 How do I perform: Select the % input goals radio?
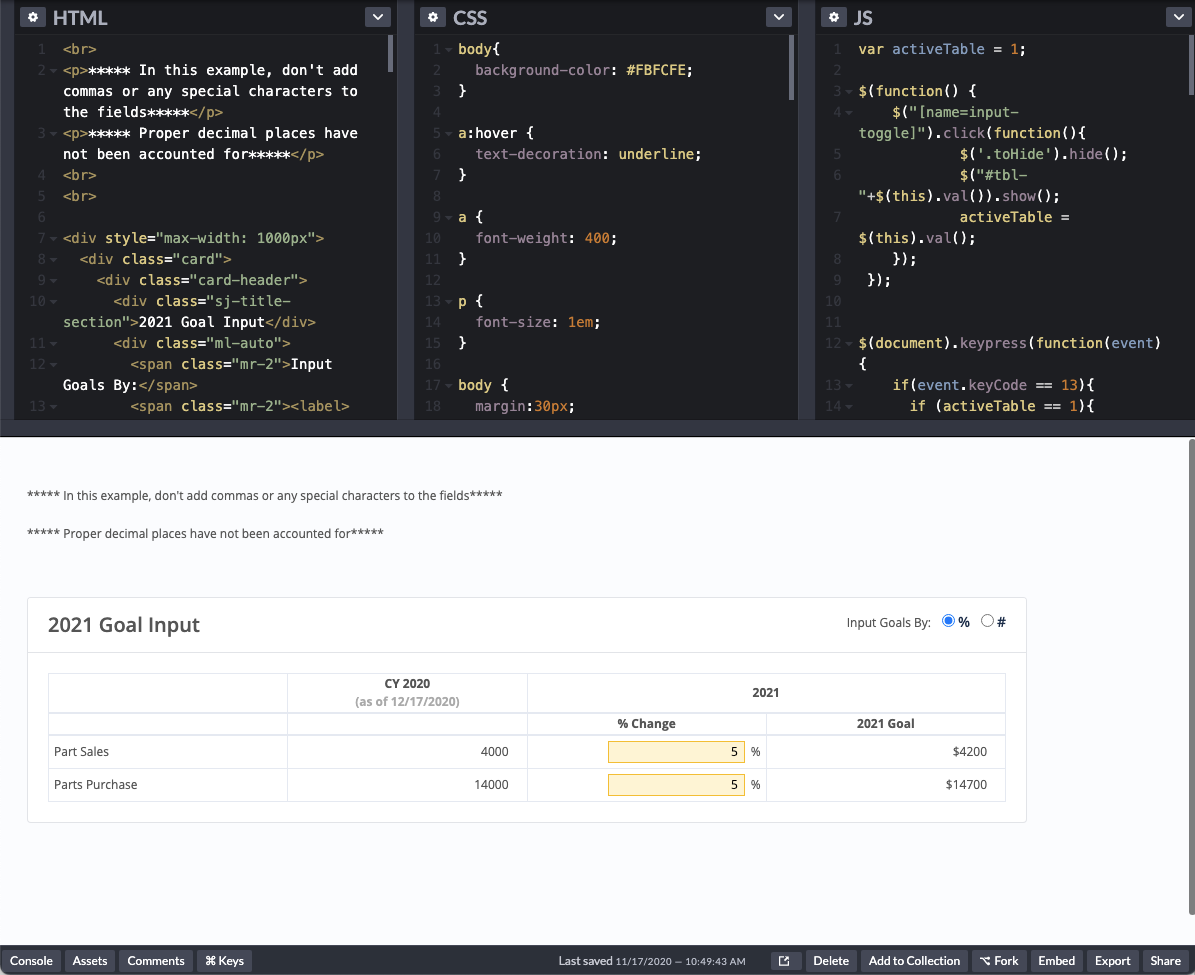tap(948, 621)
